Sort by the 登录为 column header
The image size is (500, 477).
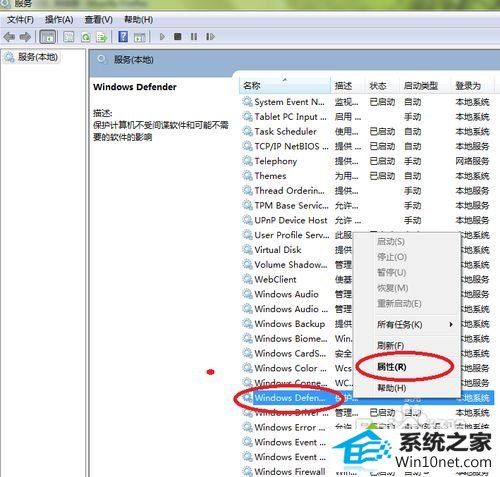(473, 86)
